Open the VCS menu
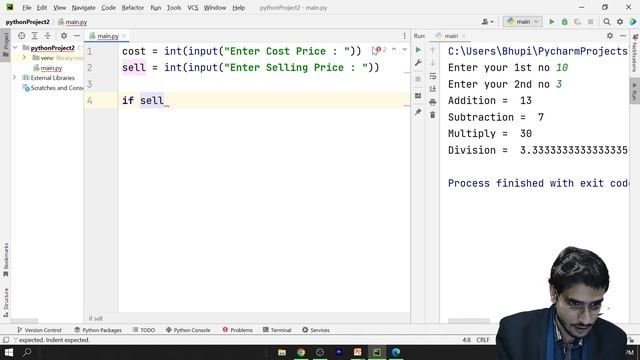 tap(192, 8)
